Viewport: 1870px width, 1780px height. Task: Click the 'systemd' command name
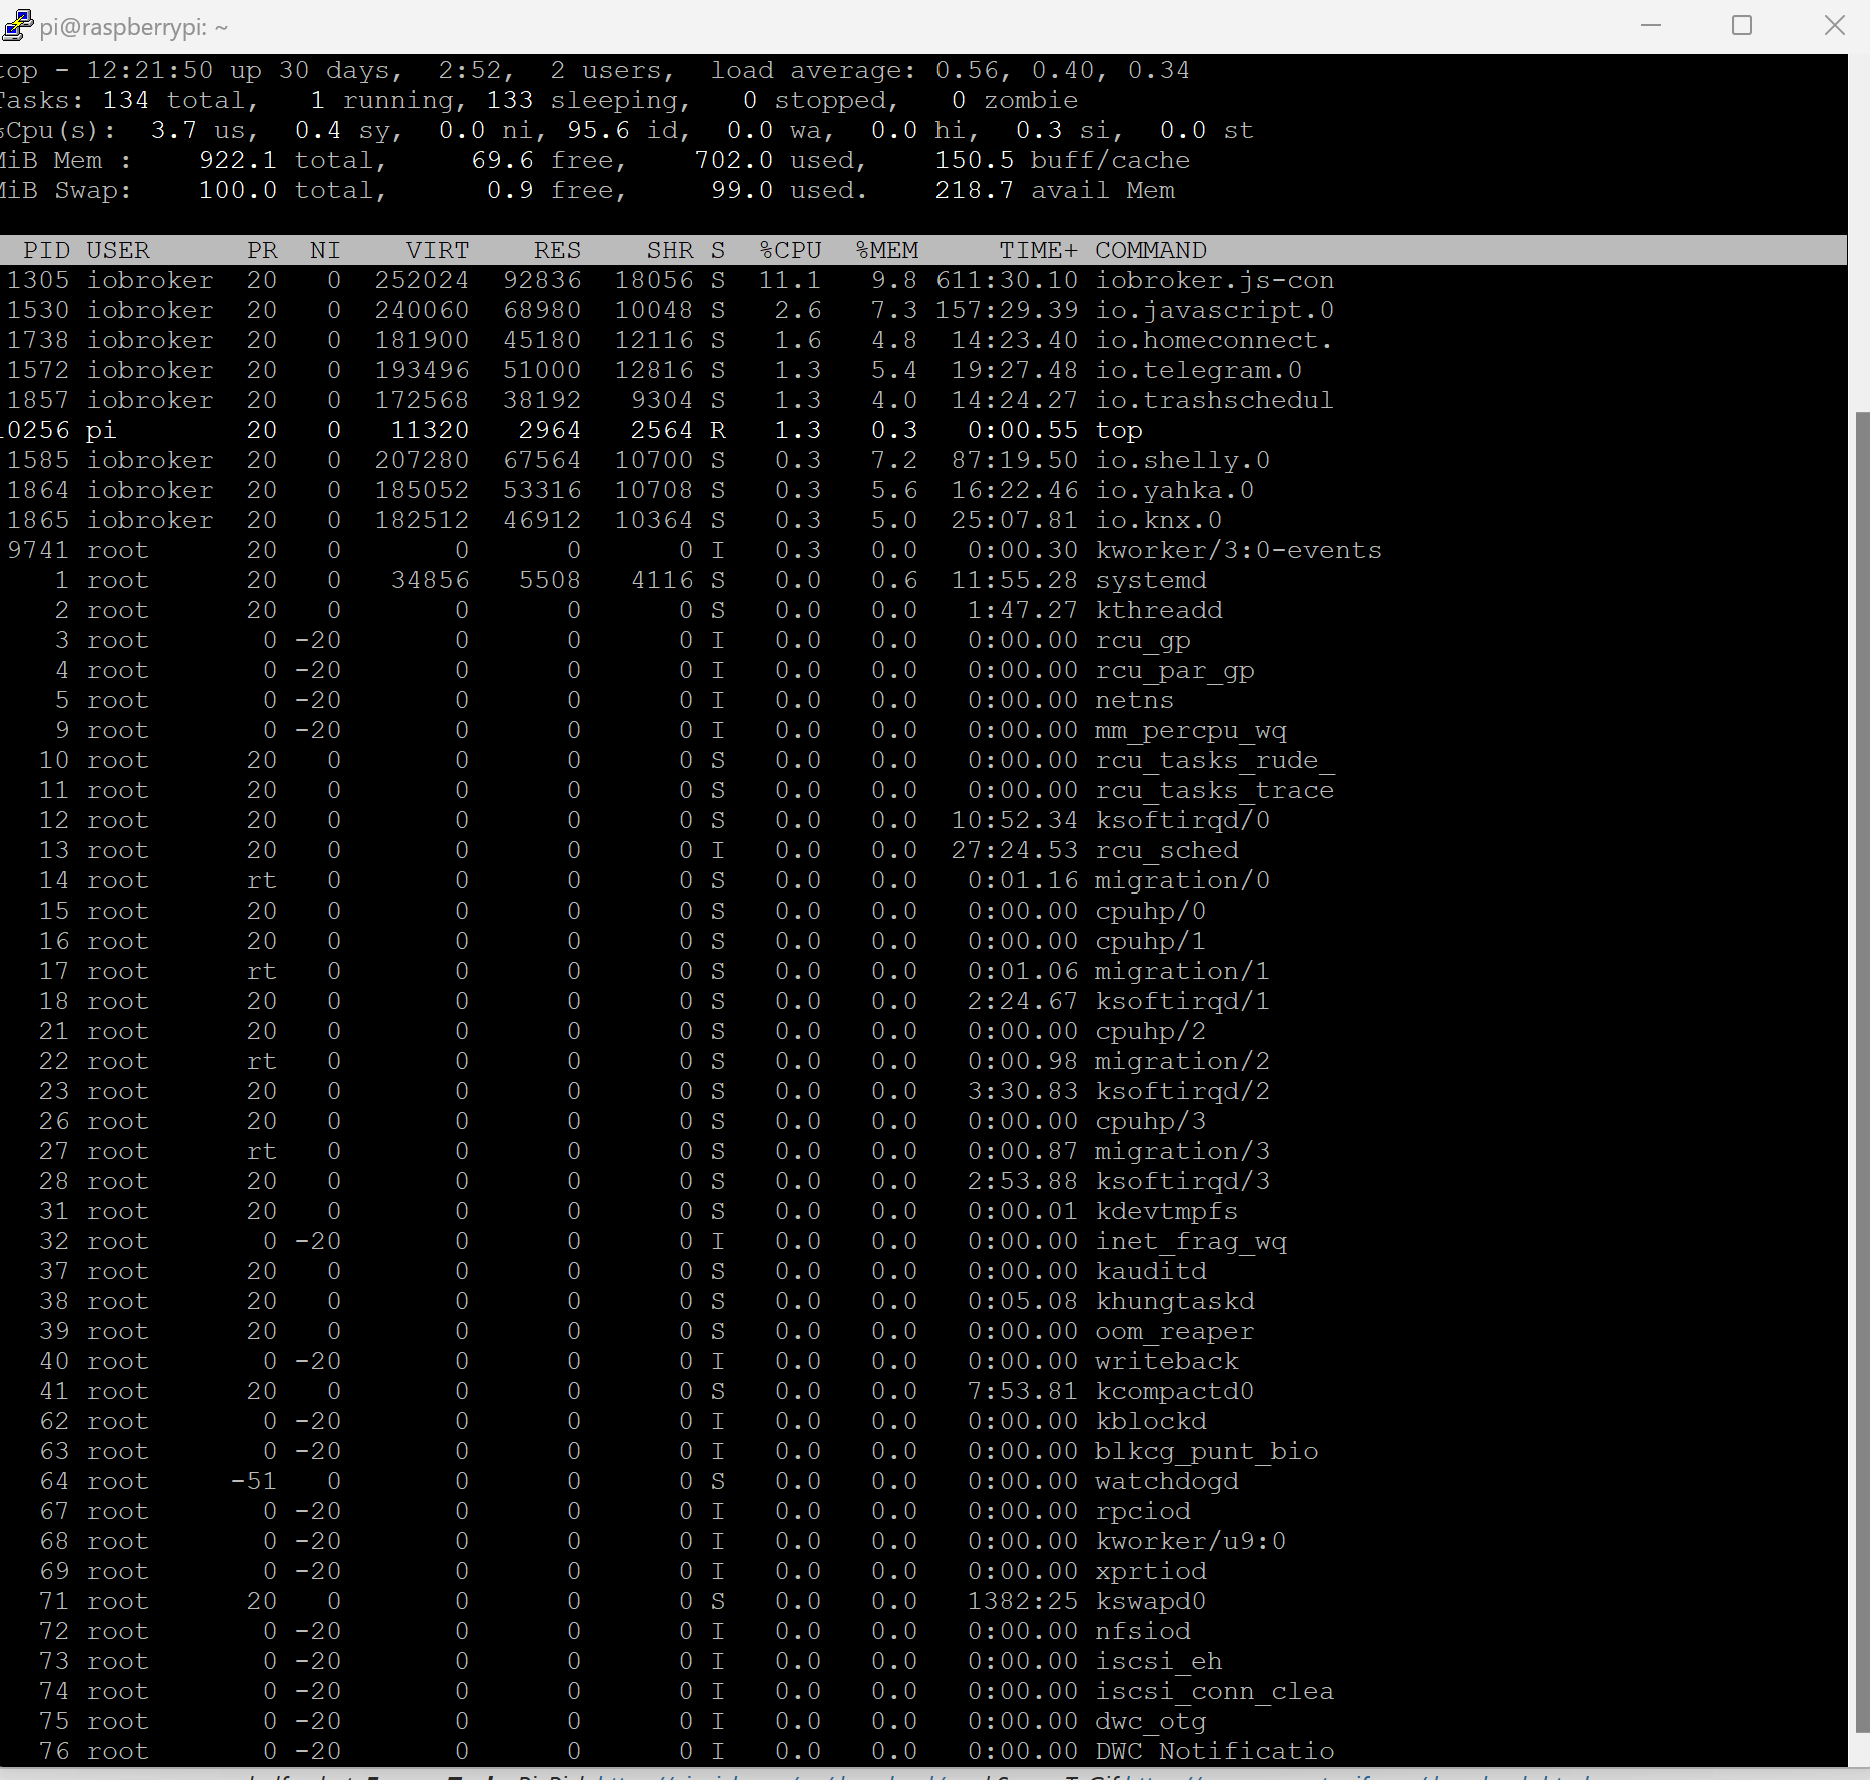pos(1151,580)
